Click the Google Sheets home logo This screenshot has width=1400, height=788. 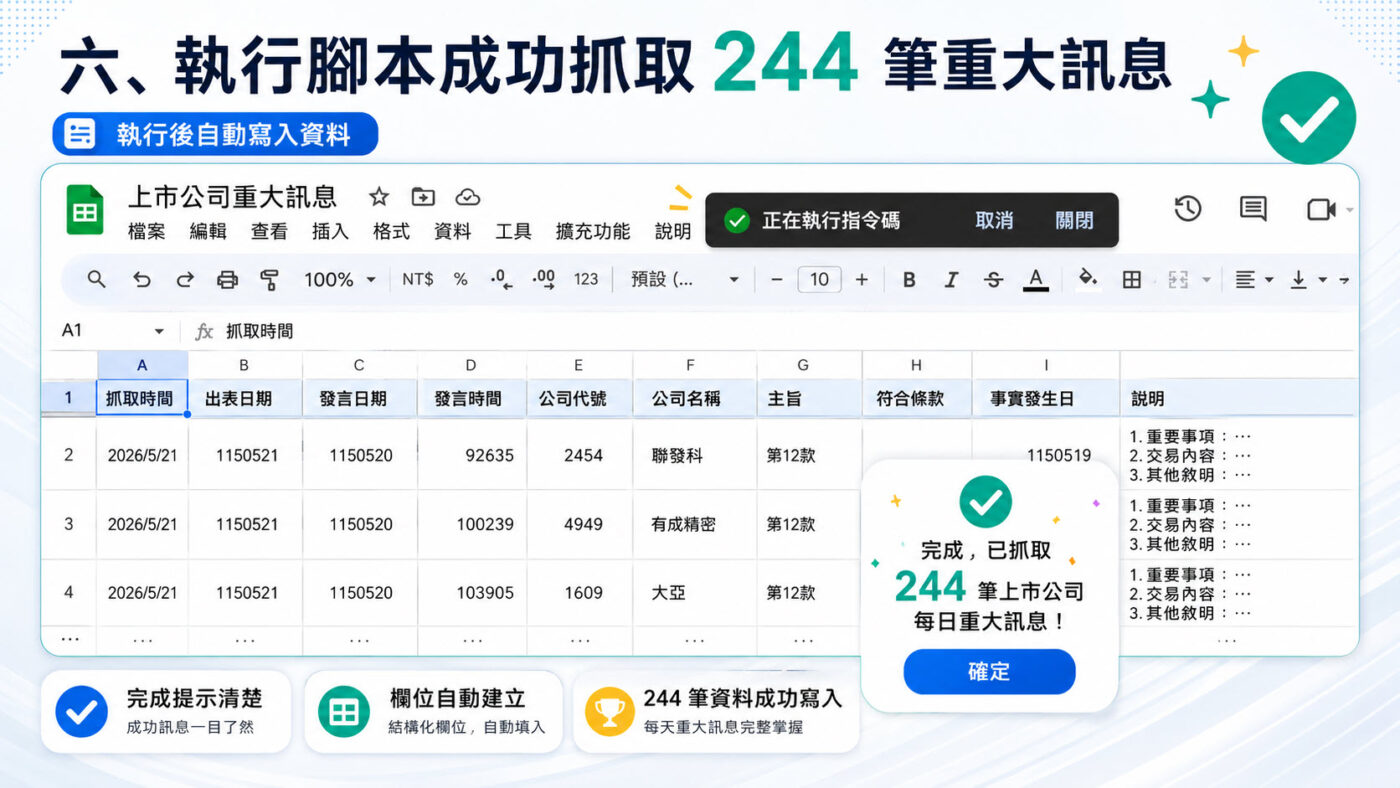coord(85,210)
